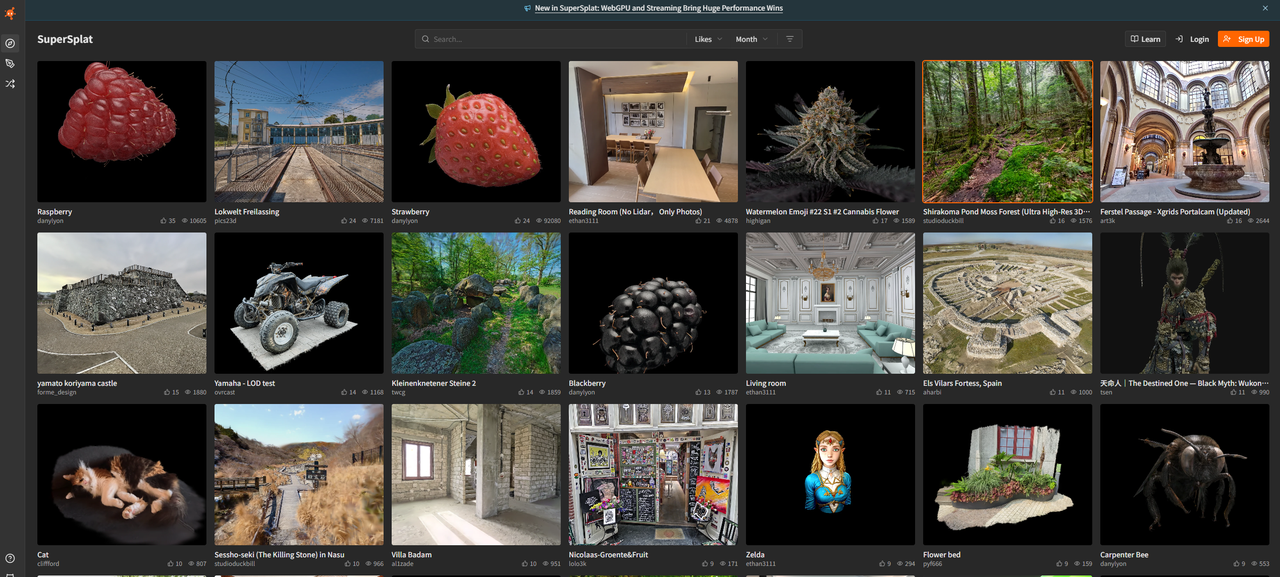Open the editor pen icon in sidebar
Screen dimensions: 1280x577
[x=10, y=63]
